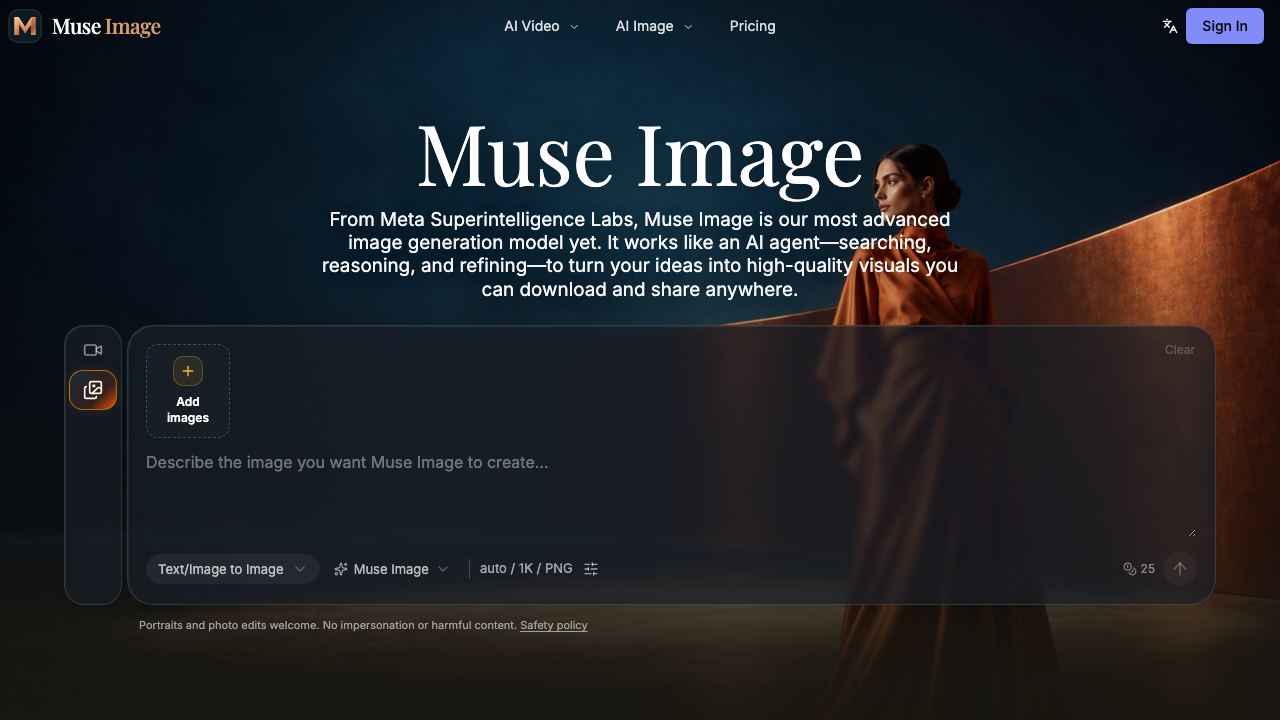Click the "From Meta Superintelligence Labs" description text
This screenshot has width=1280, height=720.
(x=640, y=254)
